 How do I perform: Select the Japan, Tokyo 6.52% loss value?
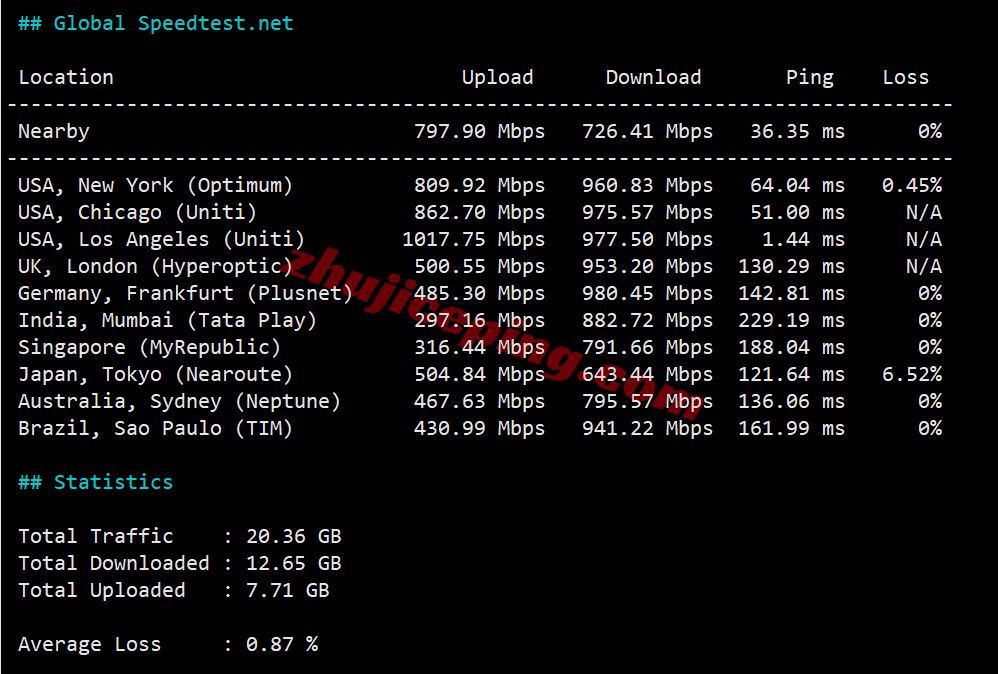912,374
